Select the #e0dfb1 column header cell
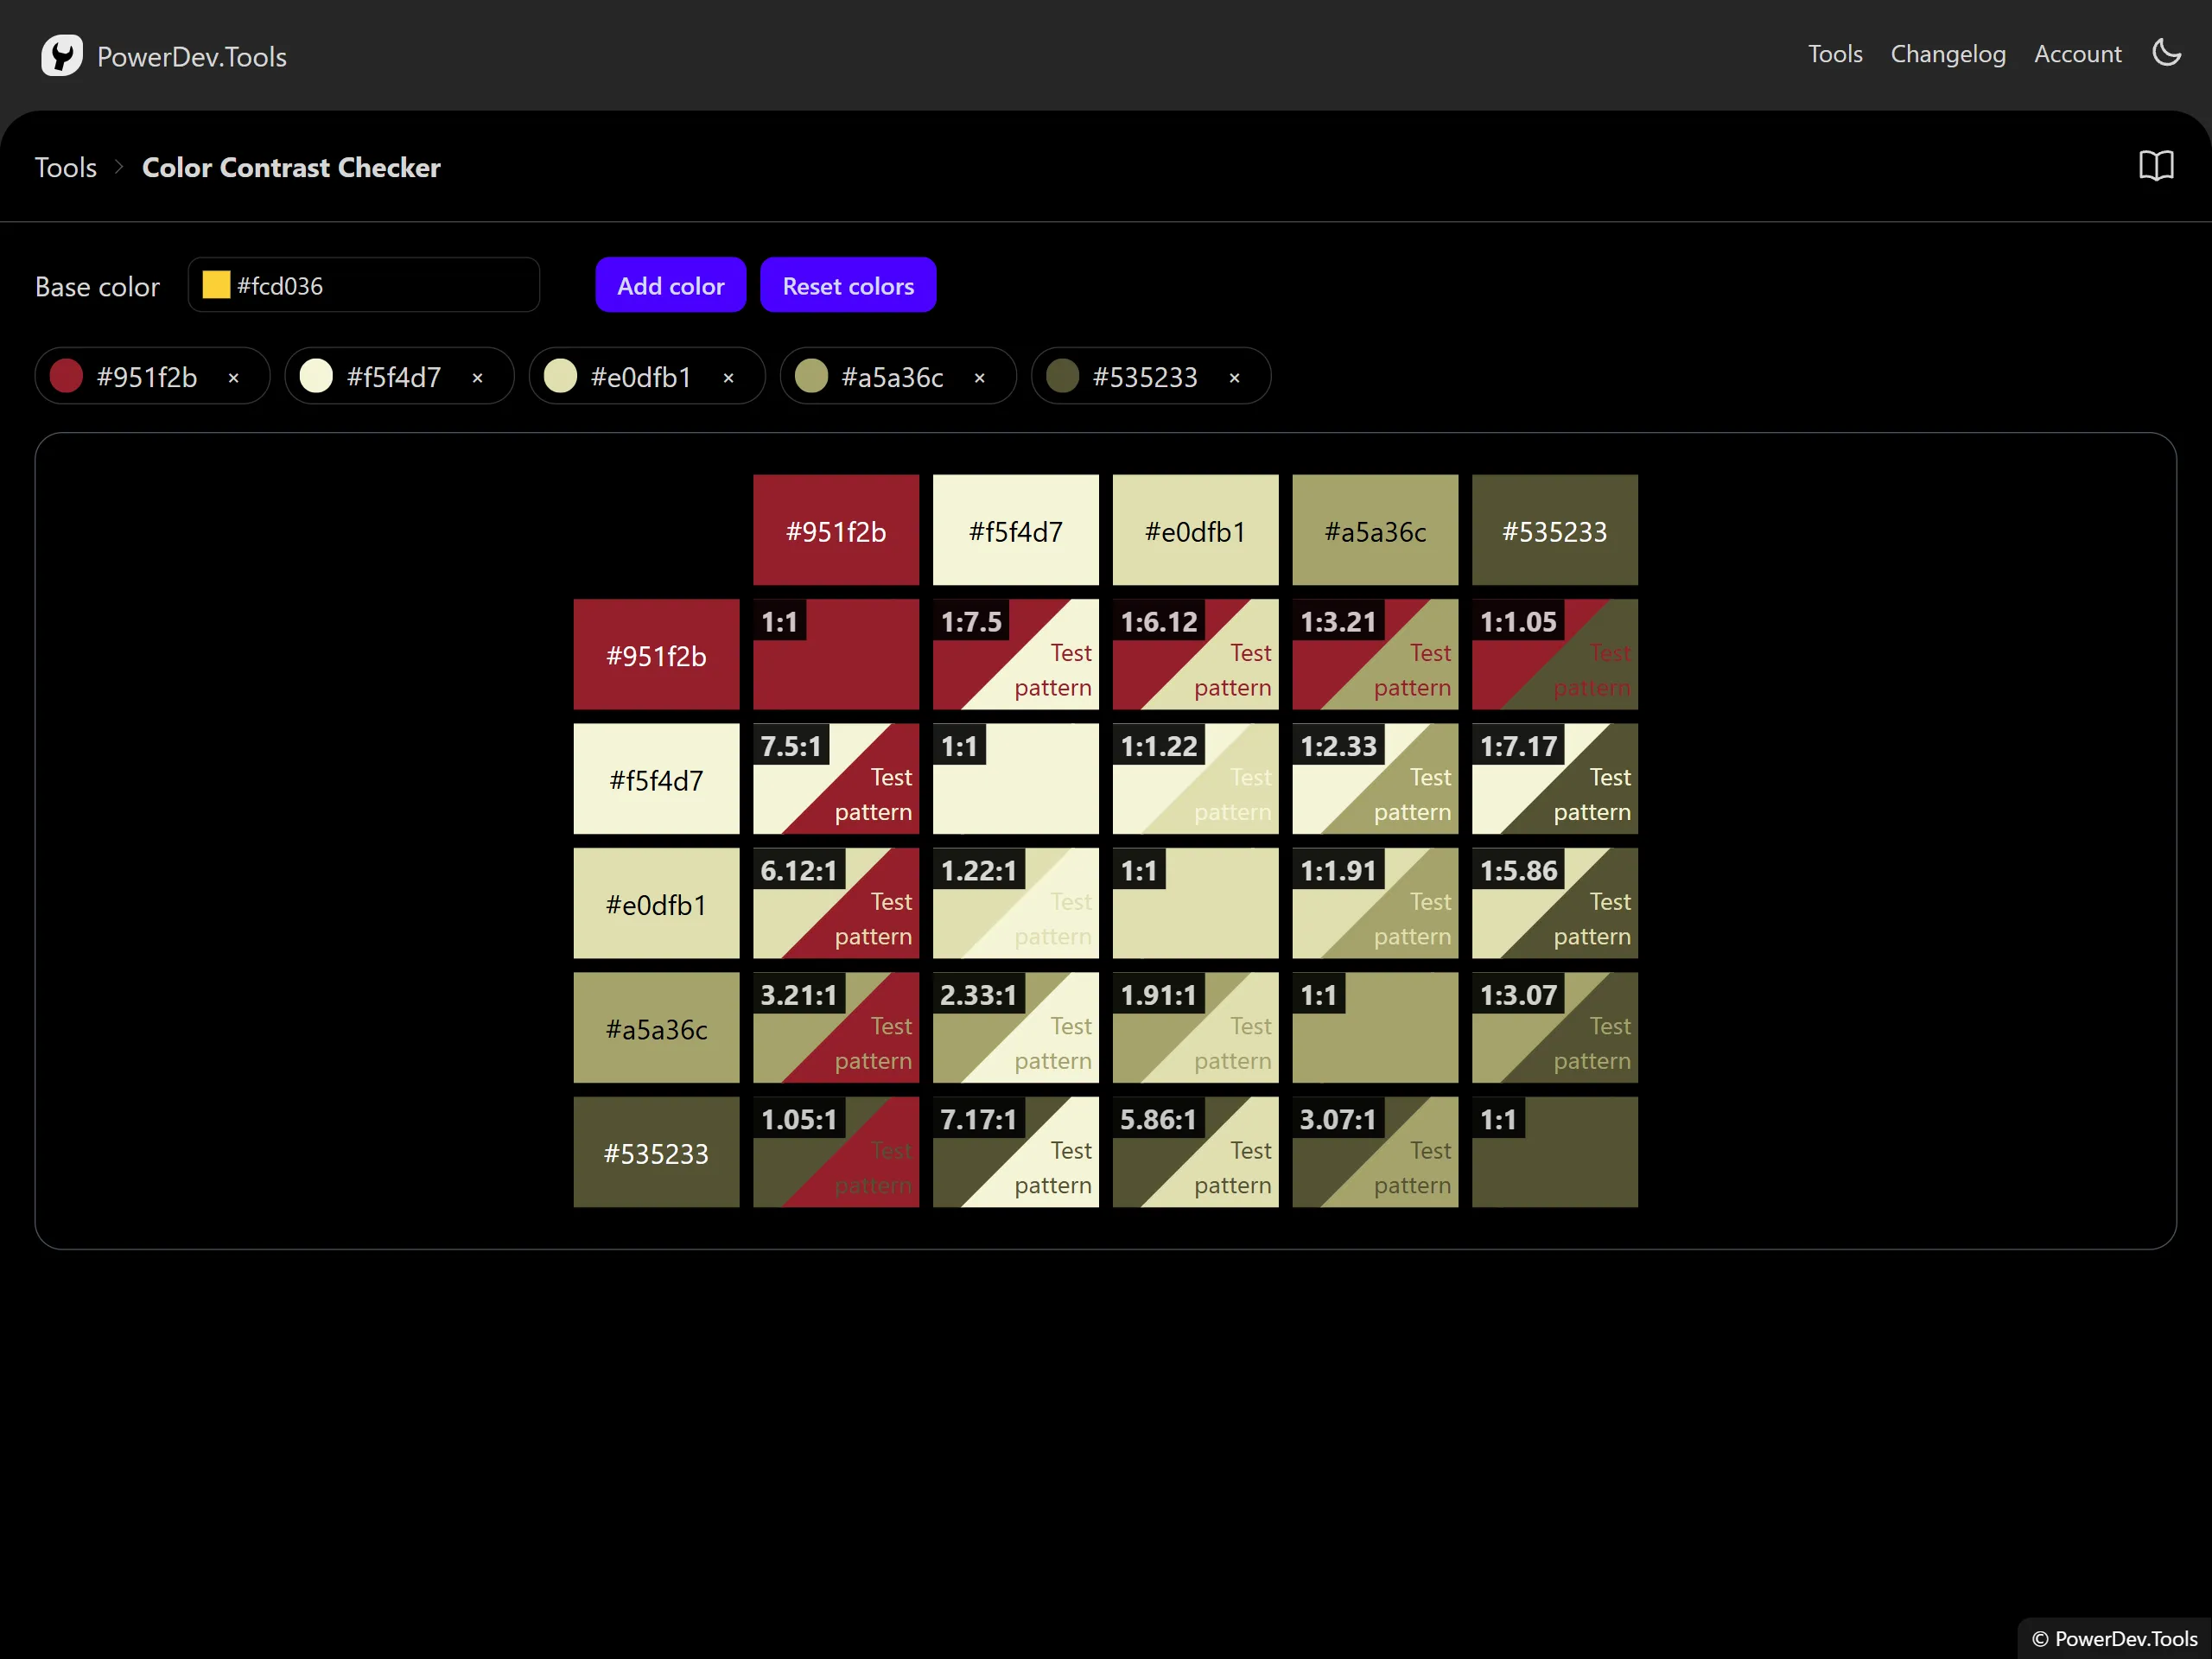 [1196, 530]
